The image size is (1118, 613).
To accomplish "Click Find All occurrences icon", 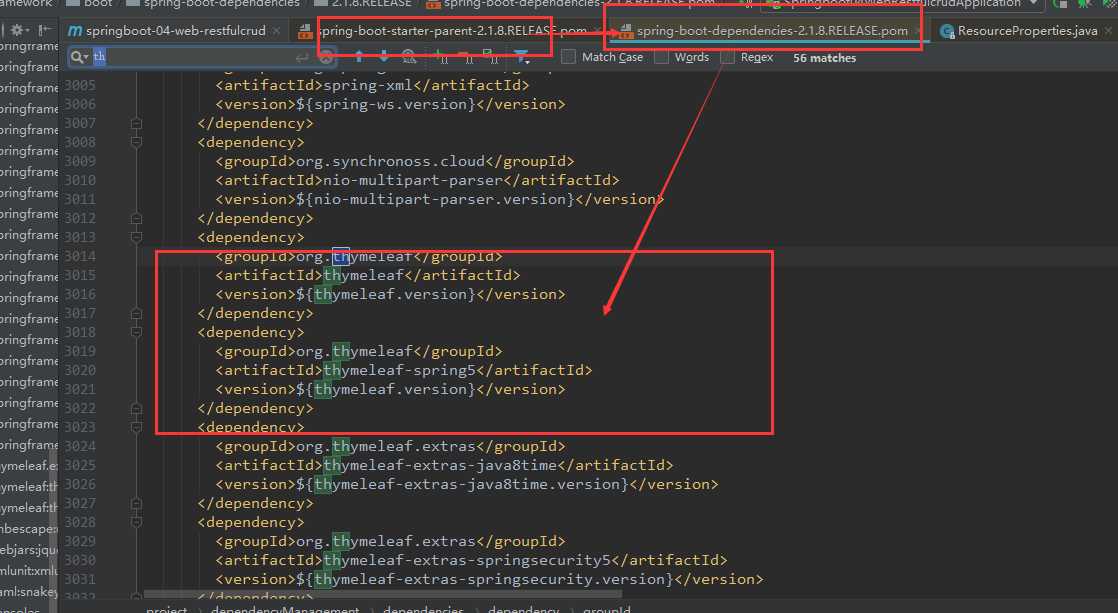I will (x=409, y=57).
